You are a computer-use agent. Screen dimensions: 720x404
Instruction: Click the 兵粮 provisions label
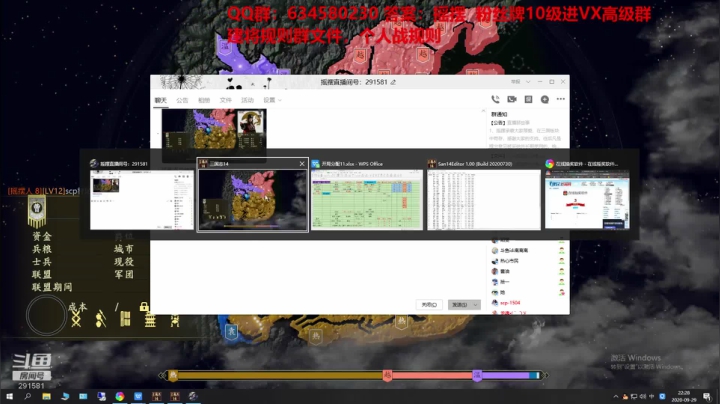click(42, 249)
